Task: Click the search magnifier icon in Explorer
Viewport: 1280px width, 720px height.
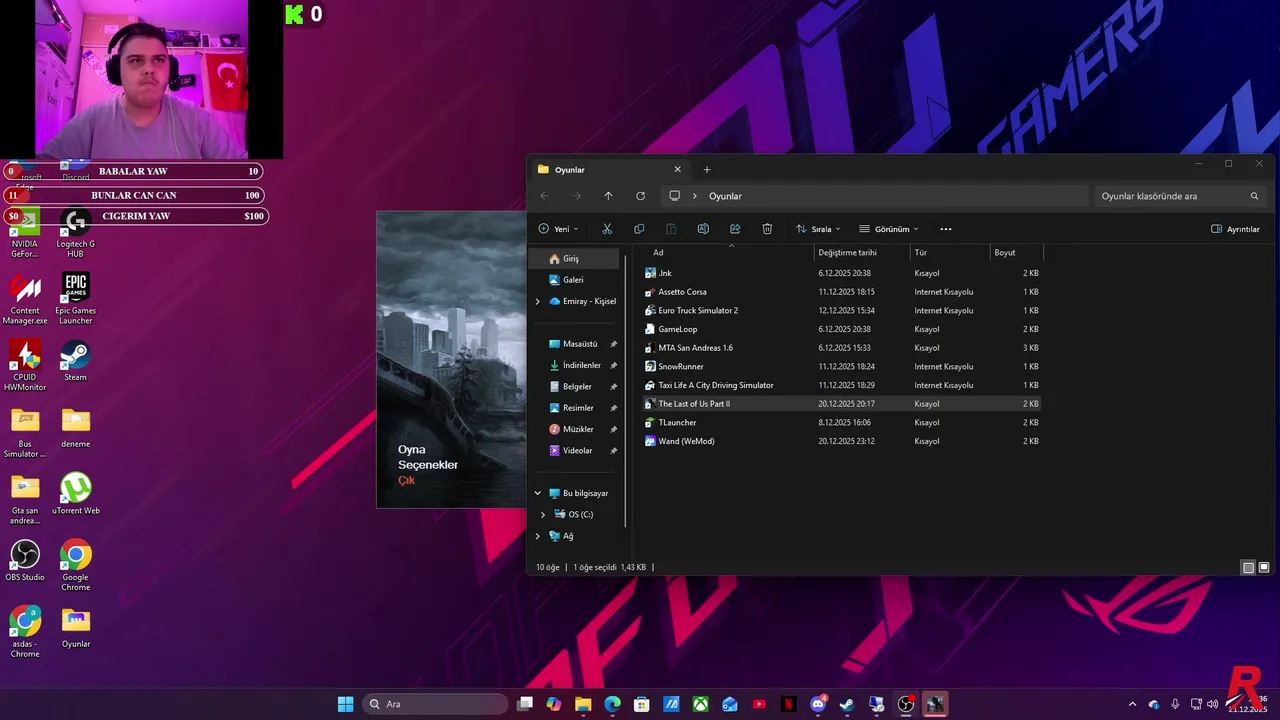Action: pyautogui.click(x=1254, y=196)
